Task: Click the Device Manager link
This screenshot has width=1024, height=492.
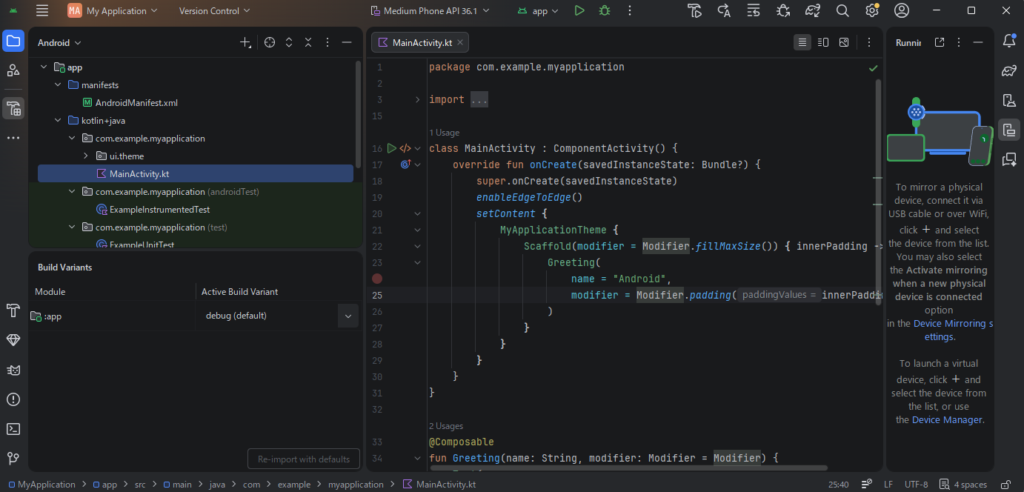Action: click(947, 420)
